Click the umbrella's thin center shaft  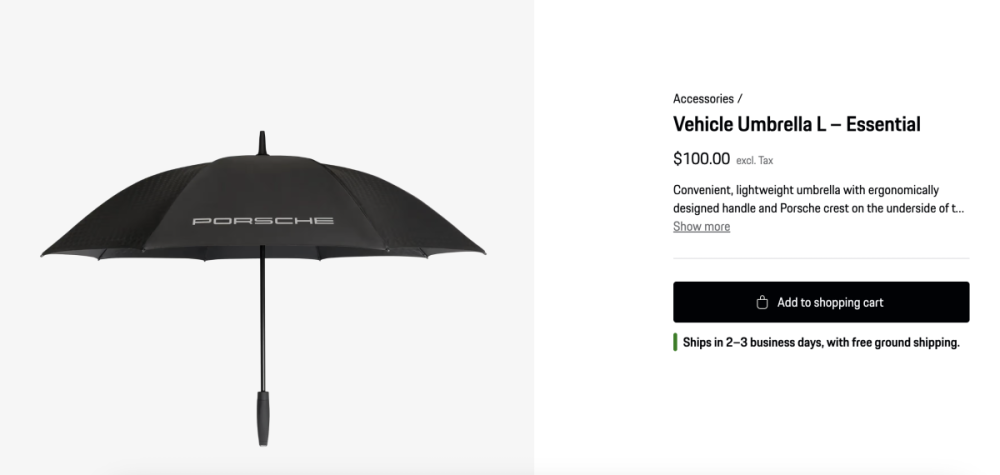tap(262, 320)
